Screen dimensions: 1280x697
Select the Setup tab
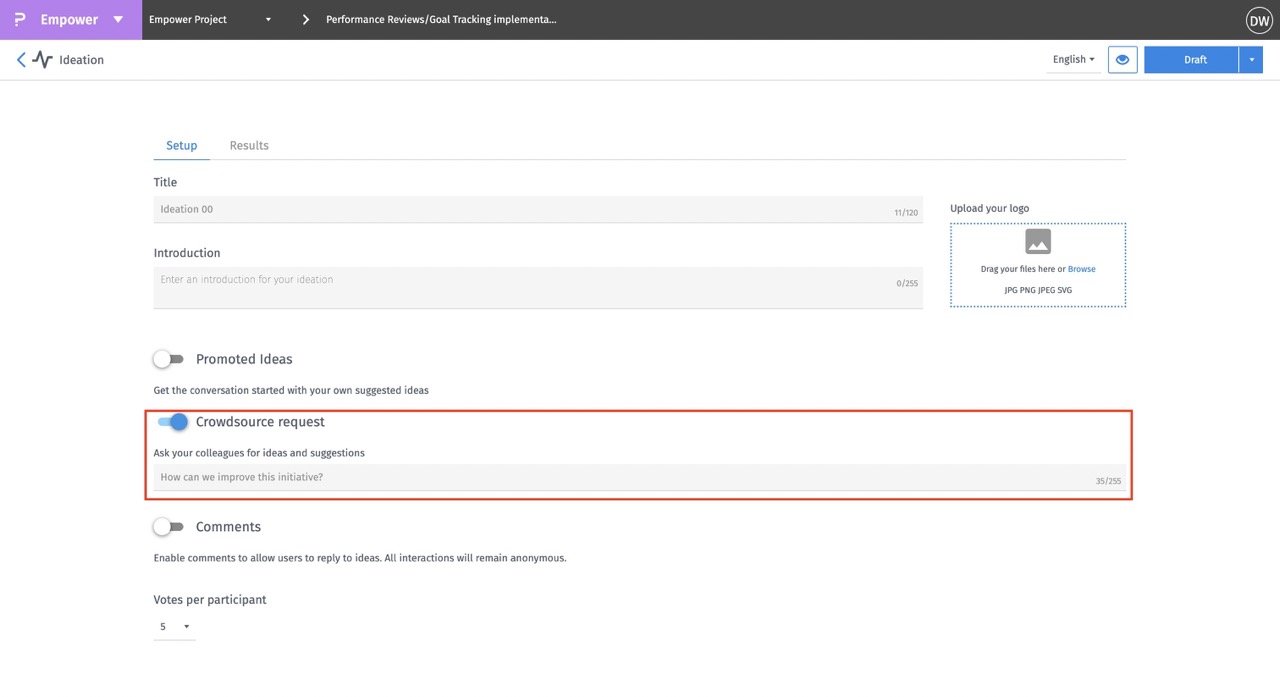coord(181,146)
